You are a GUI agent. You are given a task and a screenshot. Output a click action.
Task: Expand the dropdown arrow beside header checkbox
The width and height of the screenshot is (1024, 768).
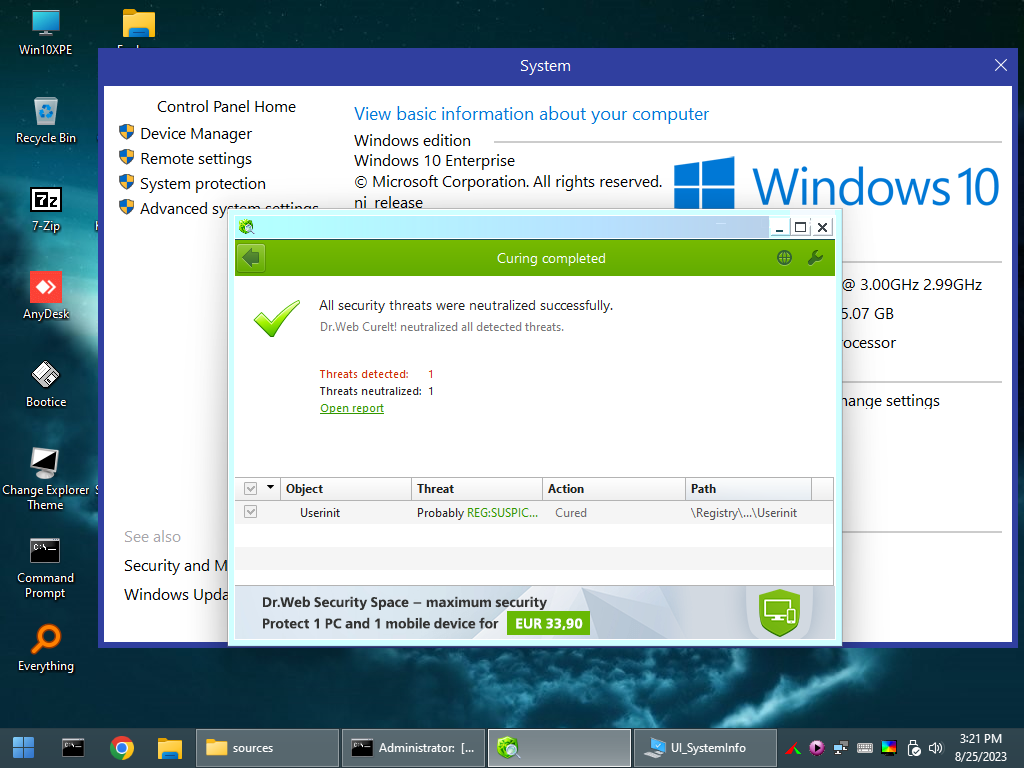coord(270,487)
